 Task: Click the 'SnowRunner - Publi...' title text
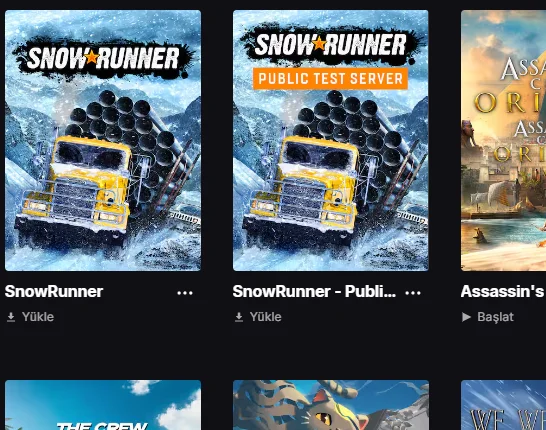314,292
